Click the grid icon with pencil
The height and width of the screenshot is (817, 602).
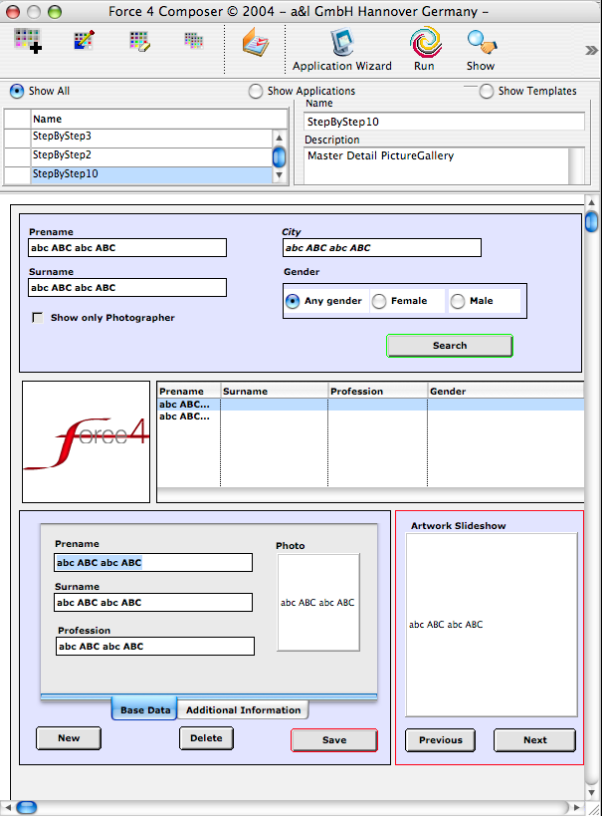click(x=84, y=42)
